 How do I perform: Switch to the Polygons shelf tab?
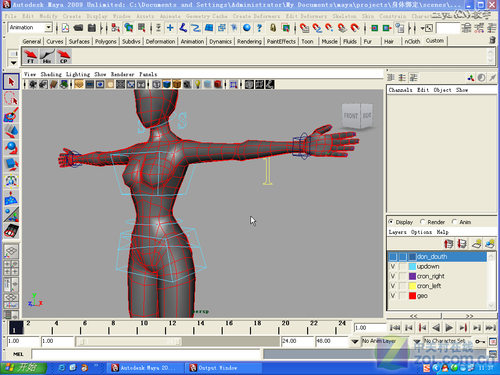[106, 41]
